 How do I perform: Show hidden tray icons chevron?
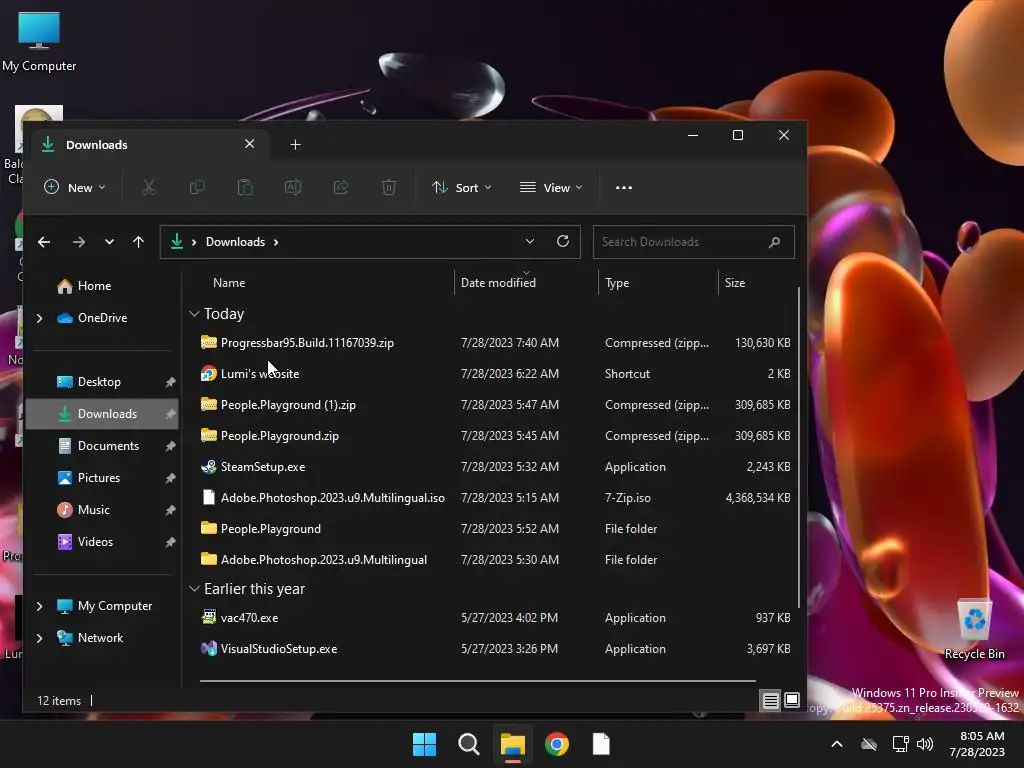point(837,744)
